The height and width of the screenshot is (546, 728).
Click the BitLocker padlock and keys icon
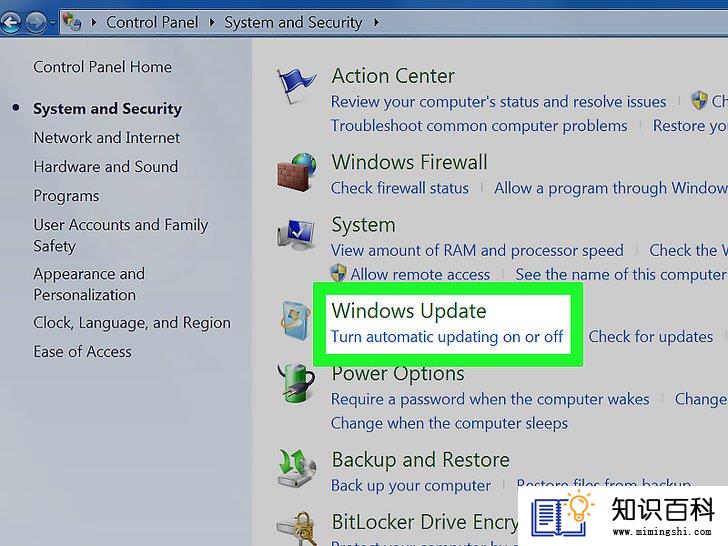[x=299, y=528]
